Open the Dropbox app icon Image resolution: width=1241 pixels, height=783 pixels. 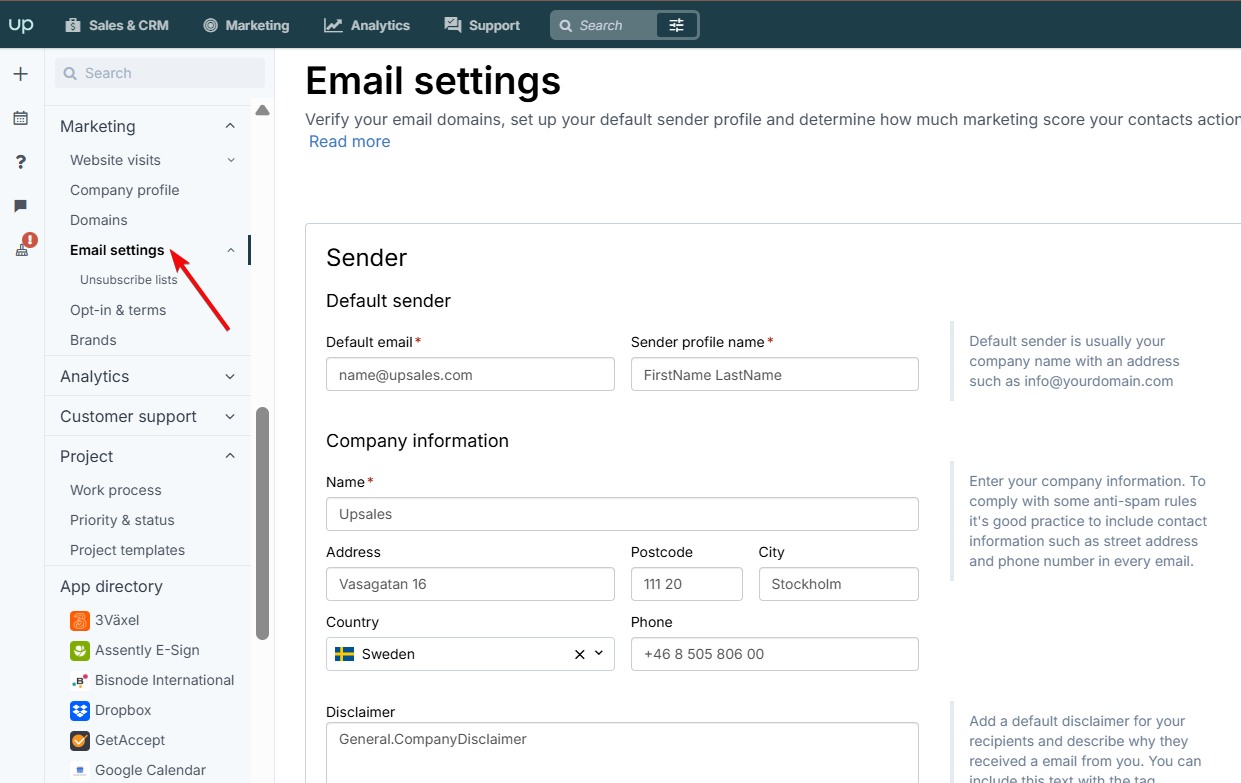tap(80, 711)
